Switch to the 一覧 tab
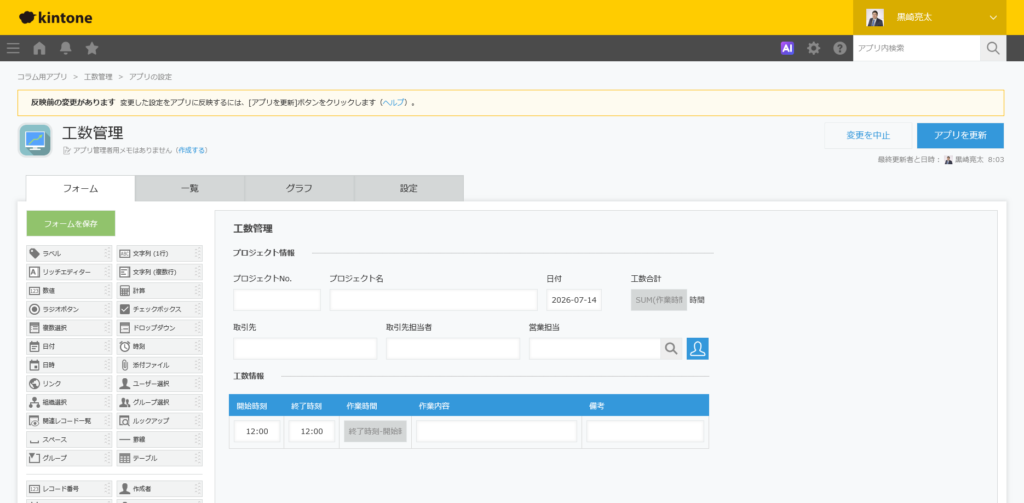Screen dimensions: 1024x503 pyautogui.click(x=190, y=188)
